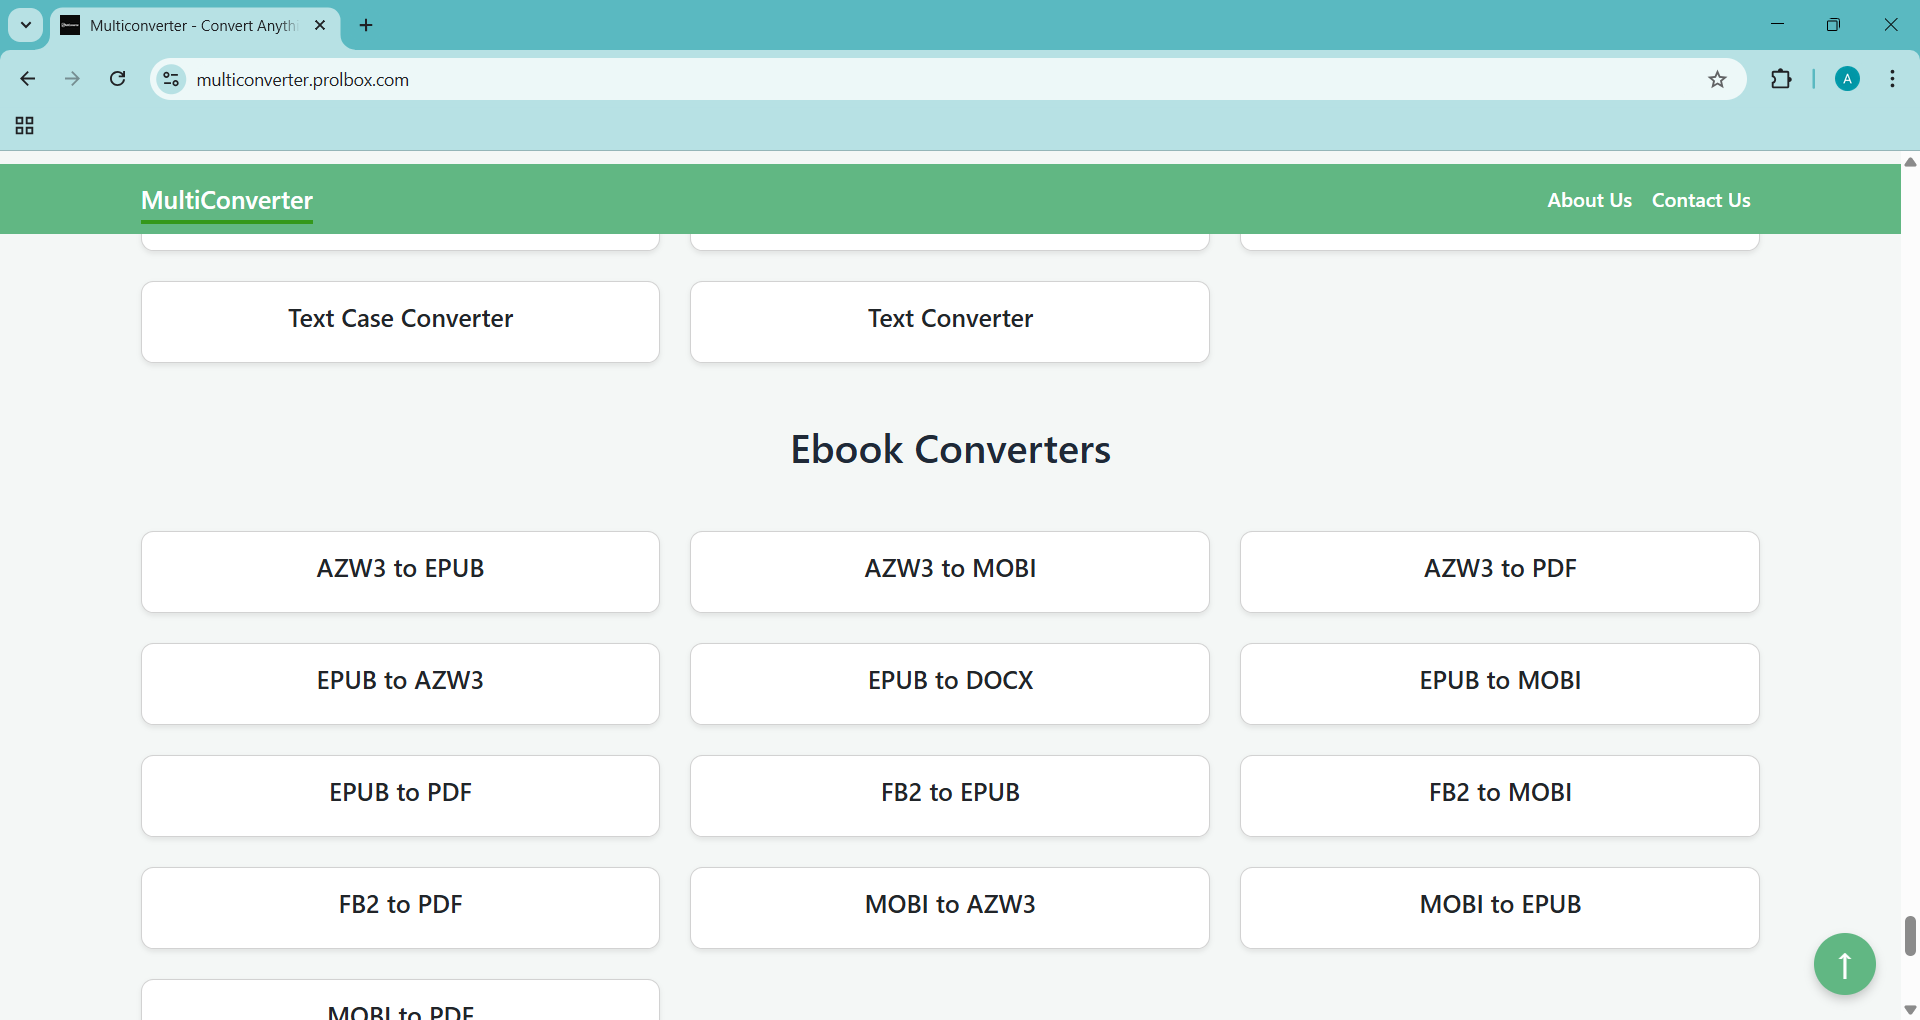The height and width of the screenshot is (1020, 1920).
Task: Select the EPUB to DOCX converter
Action: click(949, 683)
